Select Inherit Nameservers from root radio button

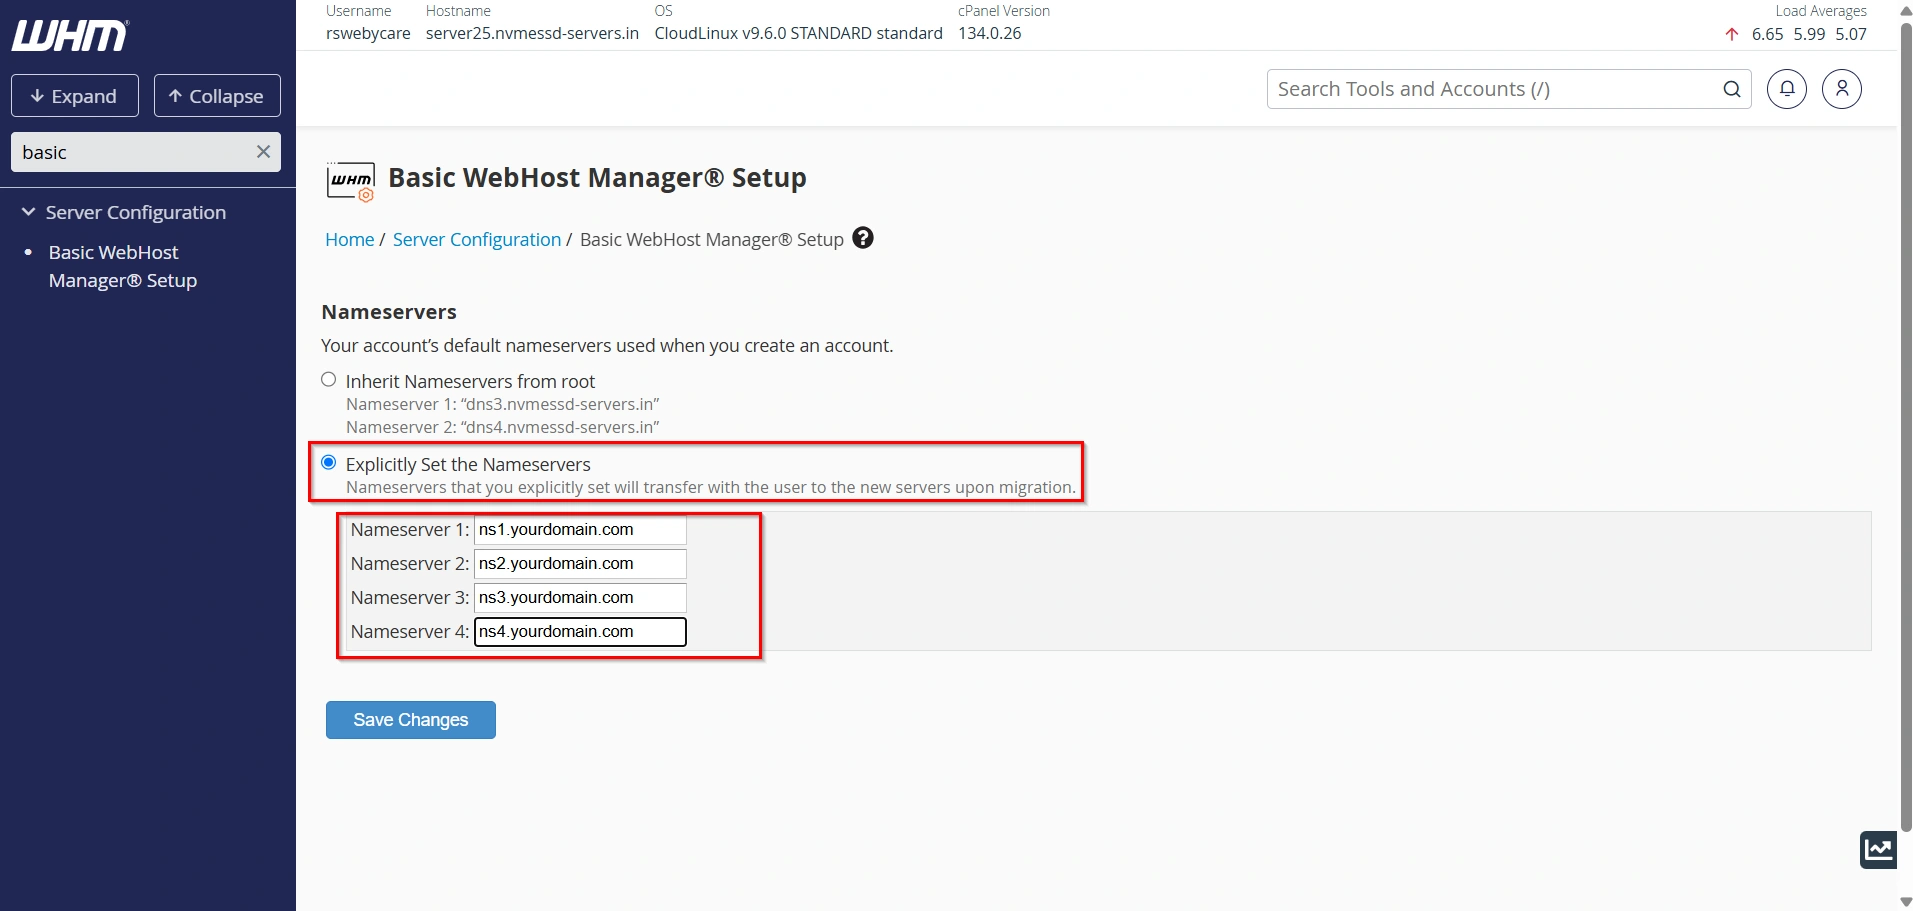329,380
